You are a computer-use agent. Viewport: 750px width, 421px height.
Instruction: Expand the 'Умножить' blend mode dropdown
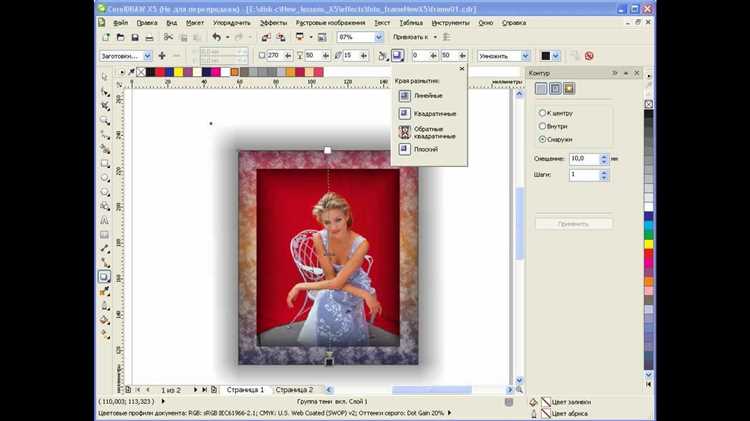point(526,56)
